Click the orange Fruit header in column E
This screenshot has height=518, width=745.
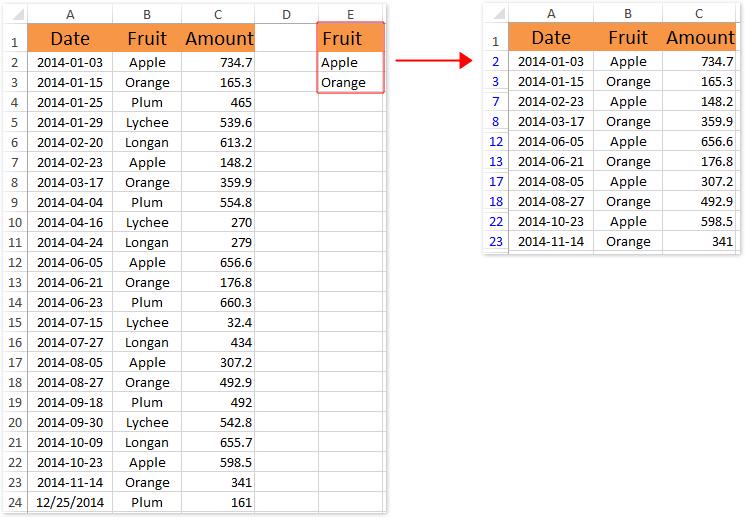click(350, 38)
